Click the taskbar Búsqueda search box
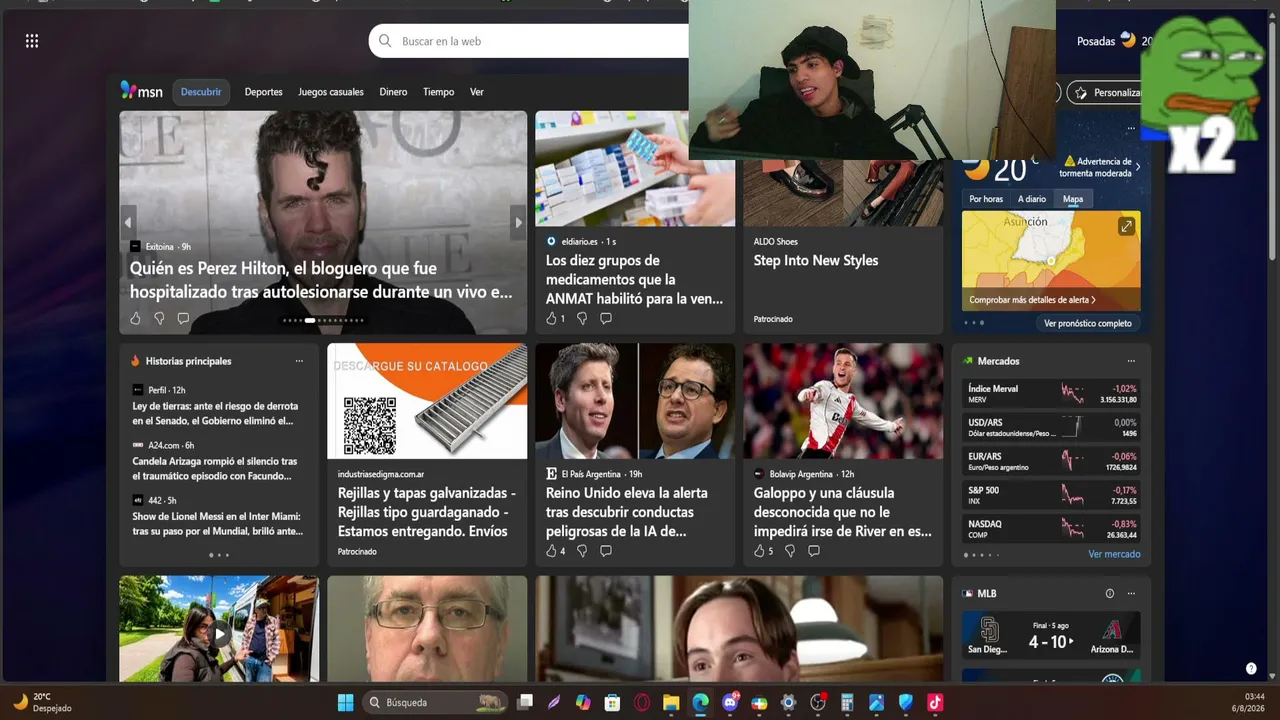1280x720 pixels. 434,702
